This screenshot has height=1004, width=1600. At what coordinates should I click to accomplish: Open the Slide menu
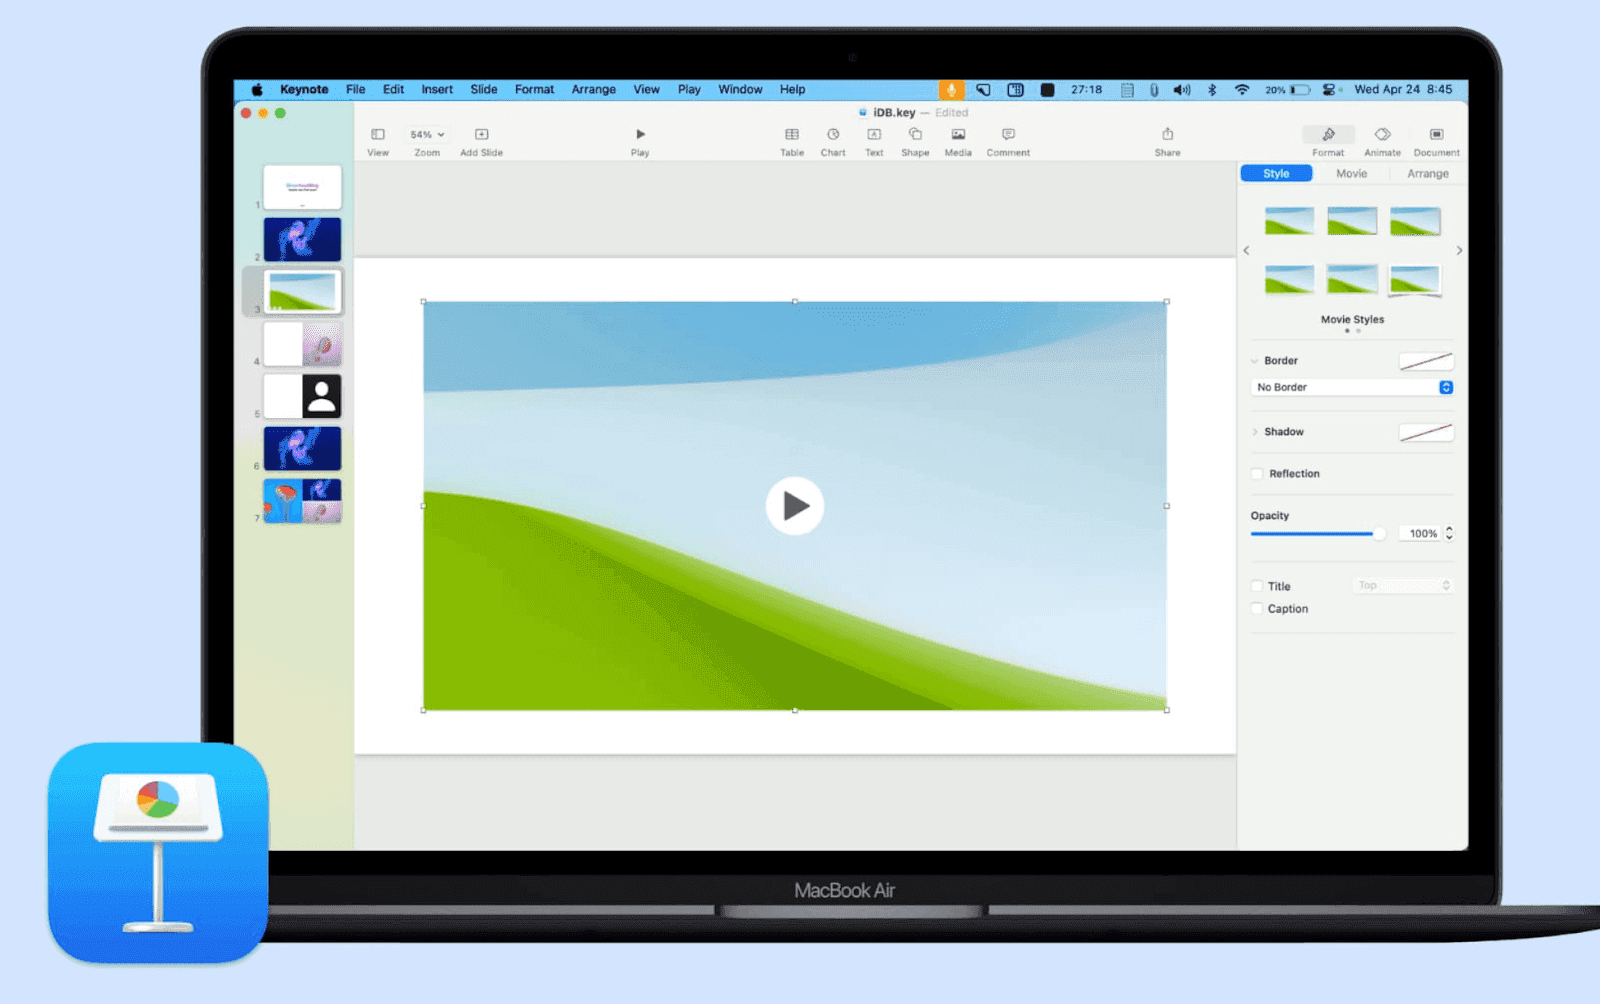[483, 89]
